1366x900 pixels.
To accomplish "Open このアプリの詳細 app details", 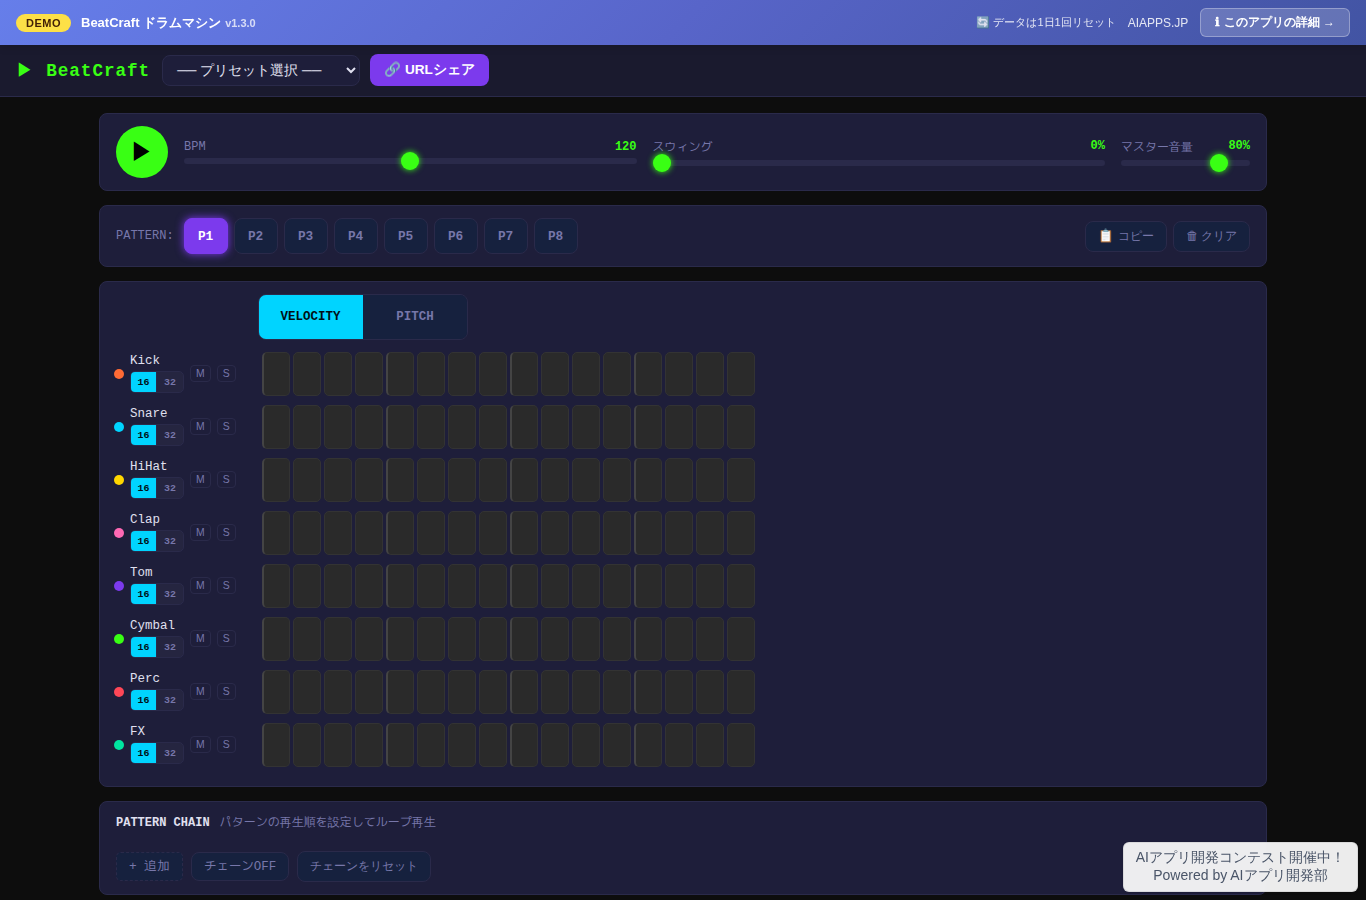I will [x=1275, y=22].
